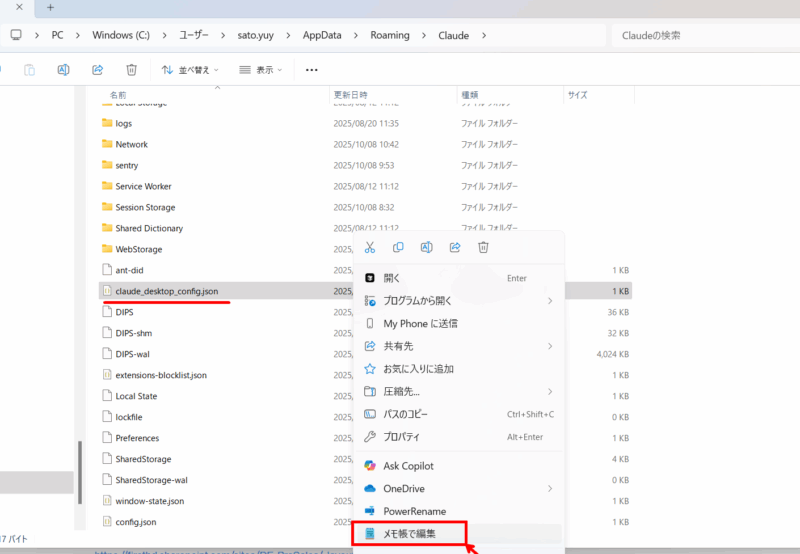This screenshot has width=800, height=554.
Task: Click the delete trash icon in context menu
Action: coord(483,247)
